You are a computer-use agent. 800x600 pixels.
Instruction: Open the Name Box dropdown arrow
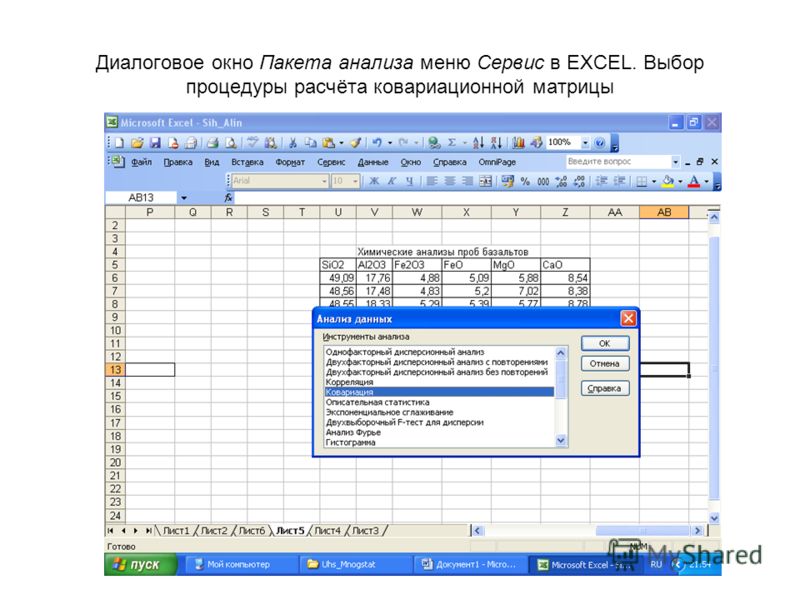pyautogui.click(x=184, y=198)
